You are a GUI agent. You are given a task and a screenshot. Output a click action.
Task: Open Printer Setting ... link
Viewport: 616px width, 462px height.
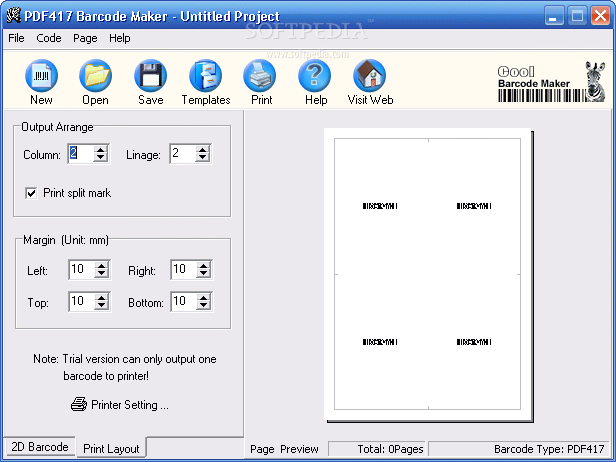pos(130,405)
